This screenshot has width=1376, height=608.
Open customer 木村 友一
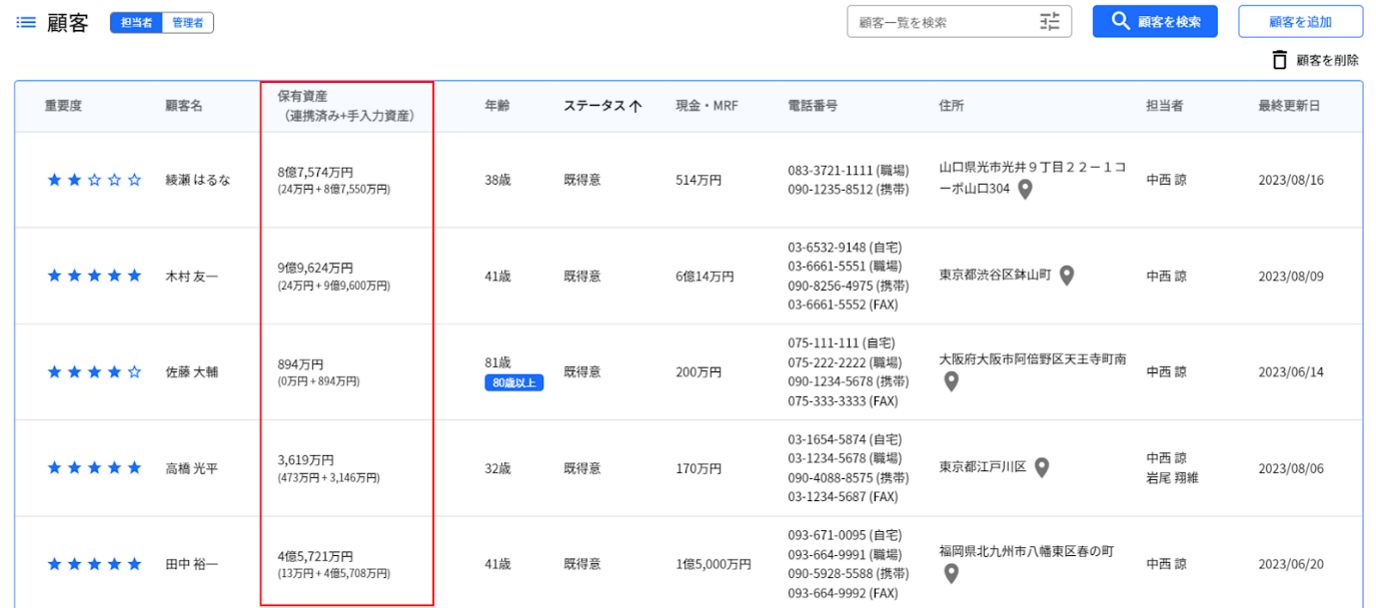coord(191,276)
